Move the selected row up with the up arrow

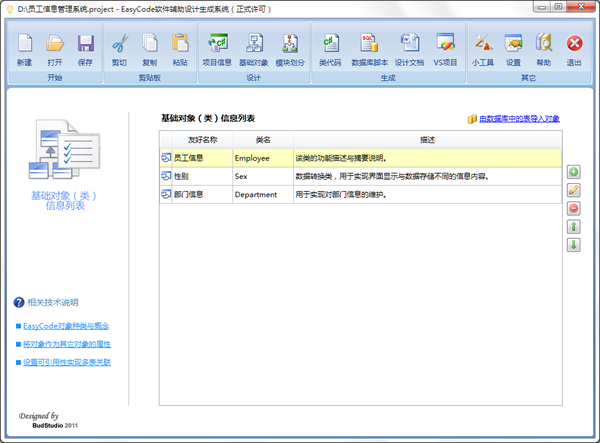pyautogui.click(x=573, y=226)
